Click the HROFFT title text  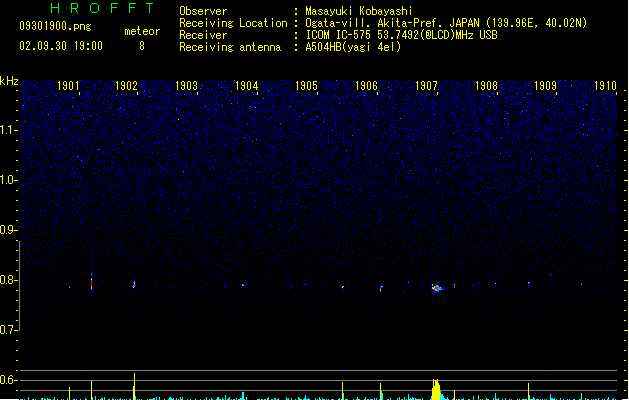tap(103, 8)
